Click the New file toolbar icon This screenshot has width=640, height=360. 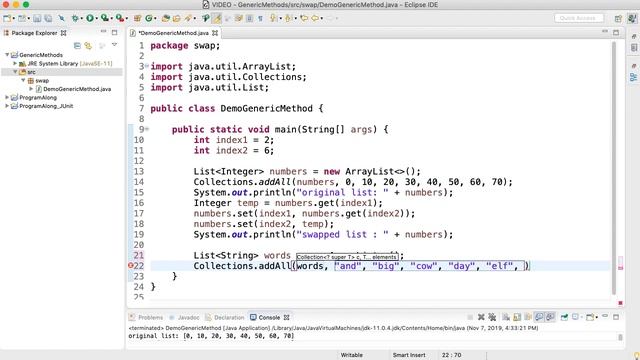[x=7, y=18]
